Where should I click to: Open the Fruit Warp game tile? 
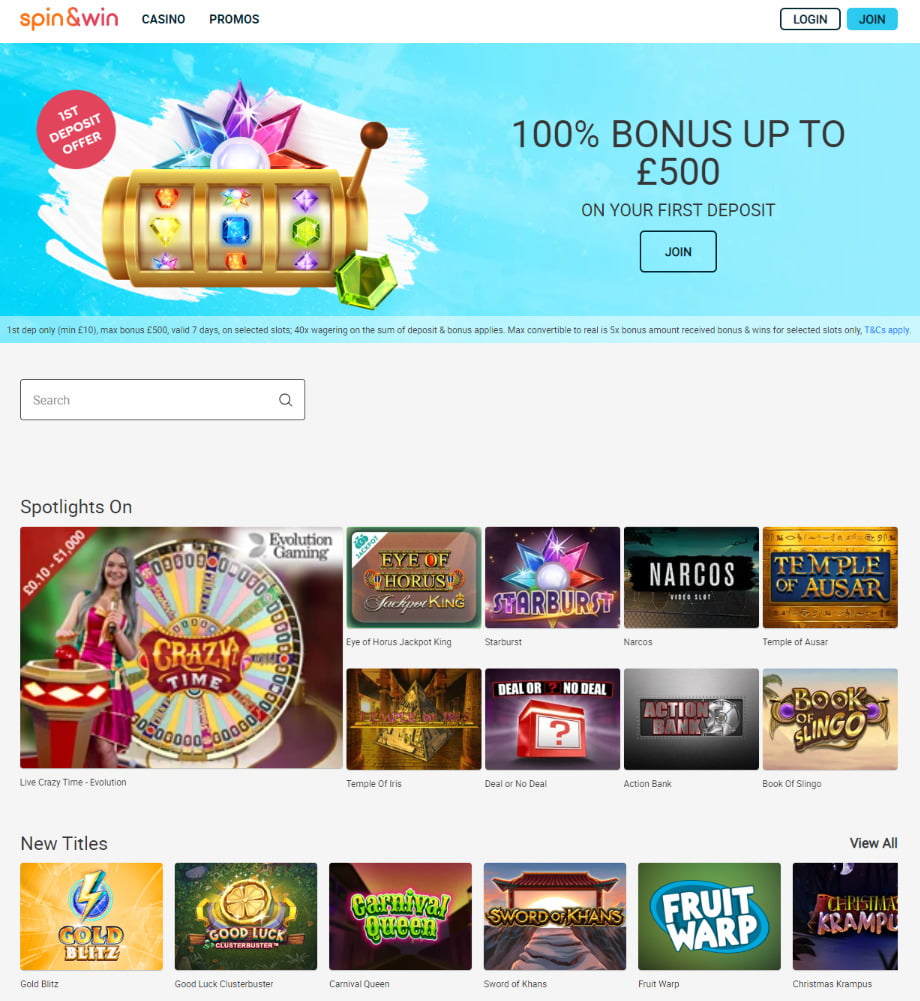coord(709,916)
